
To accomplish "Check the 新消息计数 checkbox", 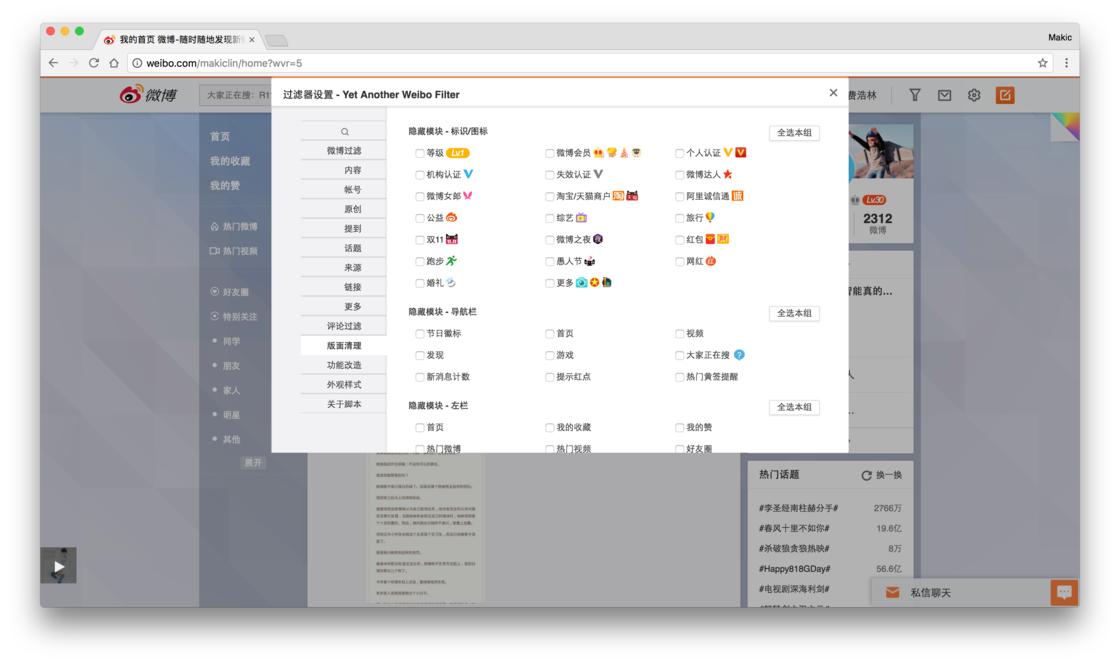I will [x=420, y=377].
